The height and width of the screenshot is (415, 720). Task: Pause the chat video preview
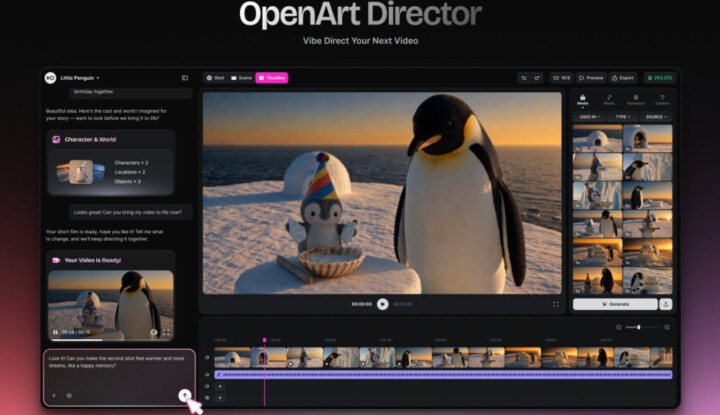56,332
